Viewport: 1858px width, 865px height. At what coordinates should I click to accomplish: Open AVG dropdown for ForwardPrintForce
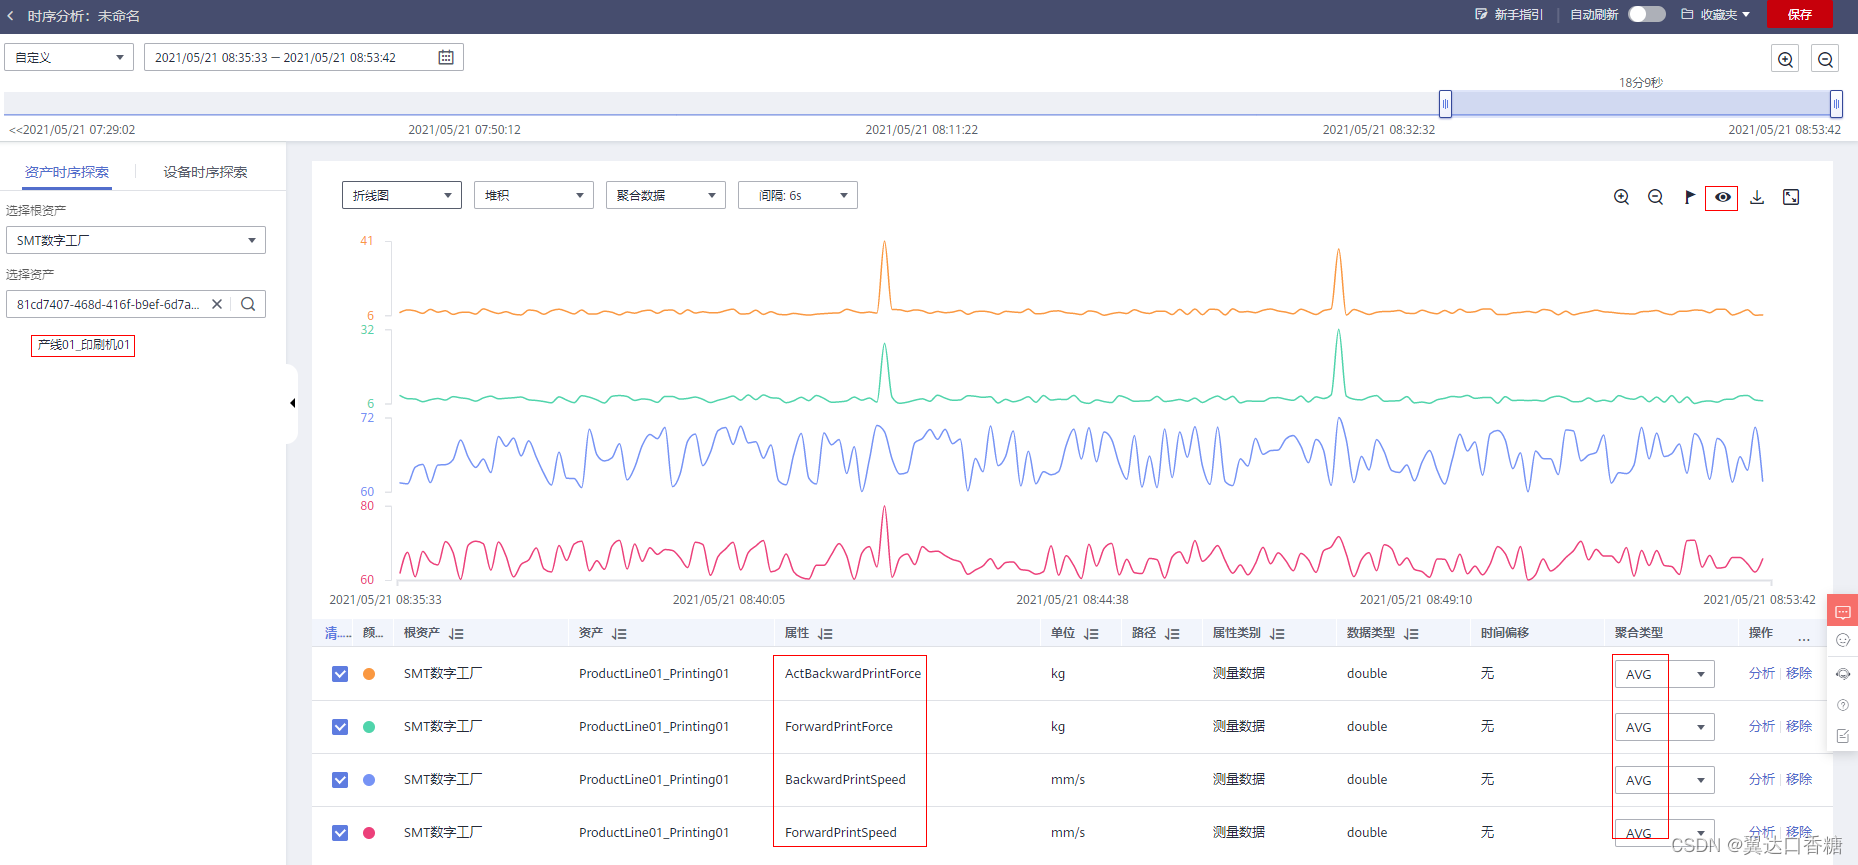[1665, 727]
